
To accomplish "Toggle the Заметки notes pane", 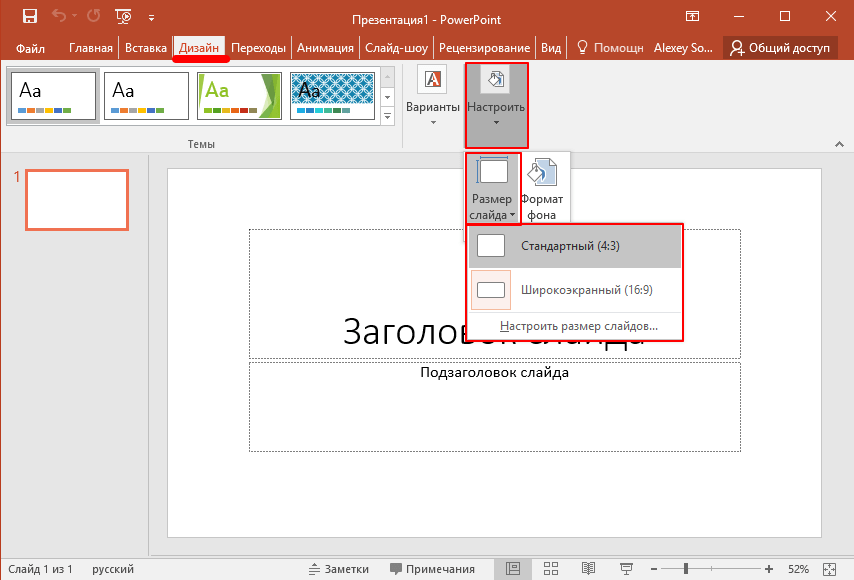I will pos(338,569).
